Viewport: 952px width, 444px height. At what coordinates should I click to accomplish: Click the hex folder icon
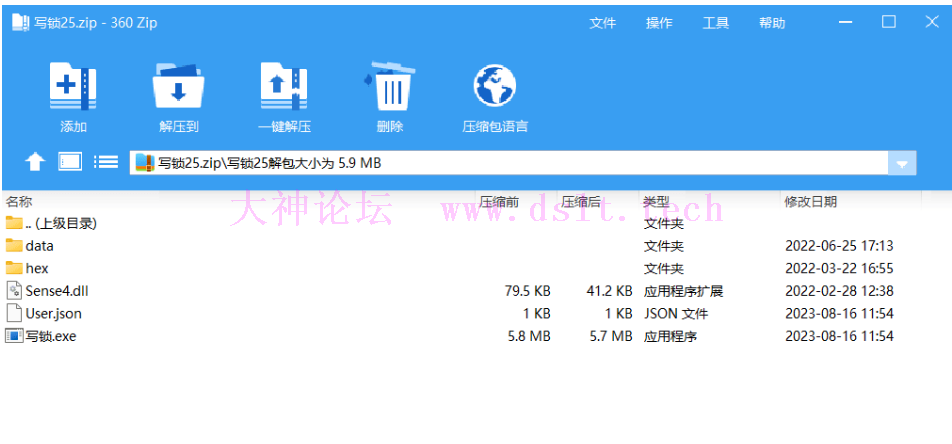point(14,268)
